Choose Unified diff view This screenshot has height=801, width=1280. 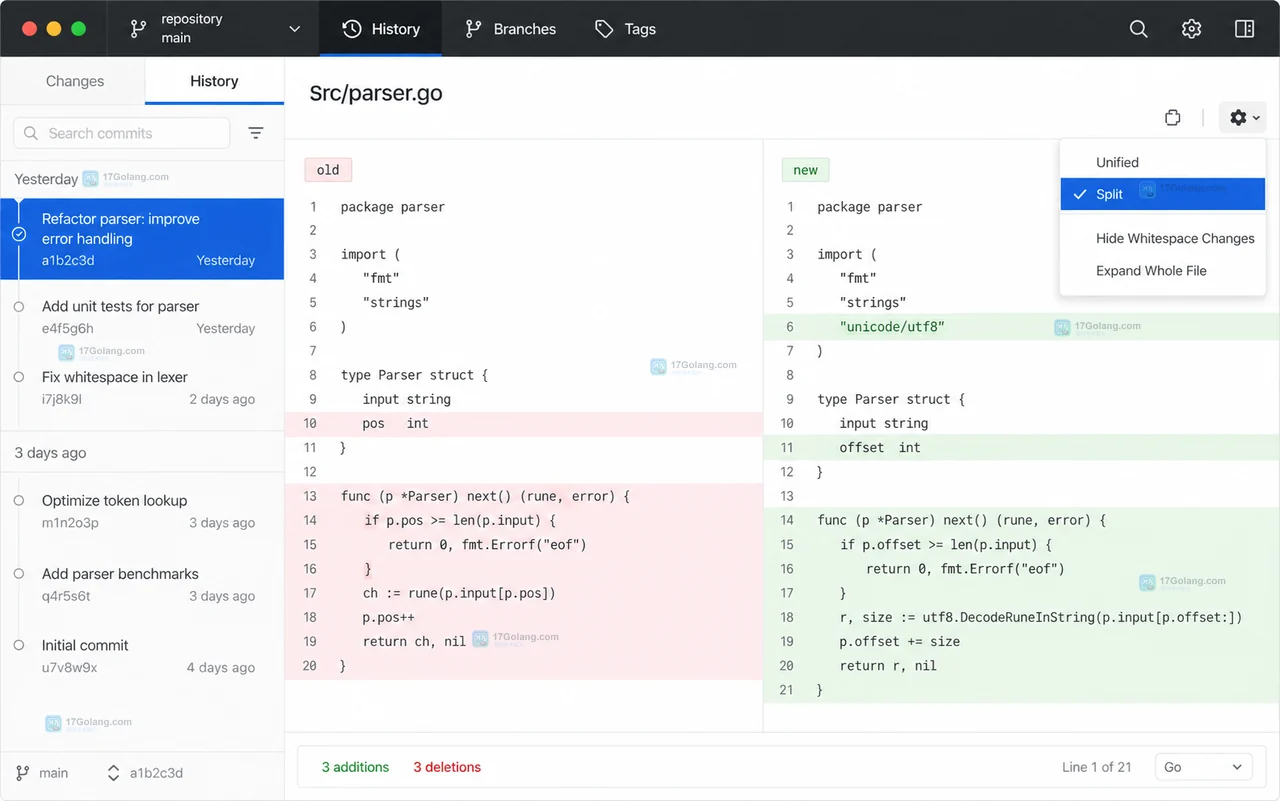click(x=1163, y=162)
